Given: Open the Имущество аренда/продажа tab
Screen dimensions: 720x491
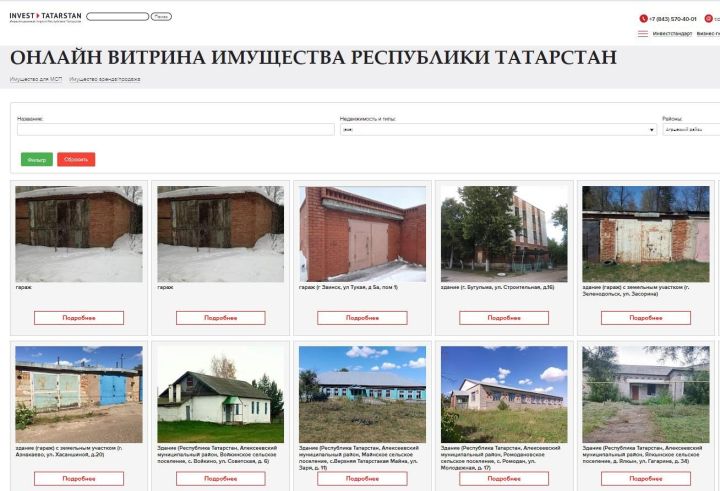Looking at the screenshot, I should 105,79.
